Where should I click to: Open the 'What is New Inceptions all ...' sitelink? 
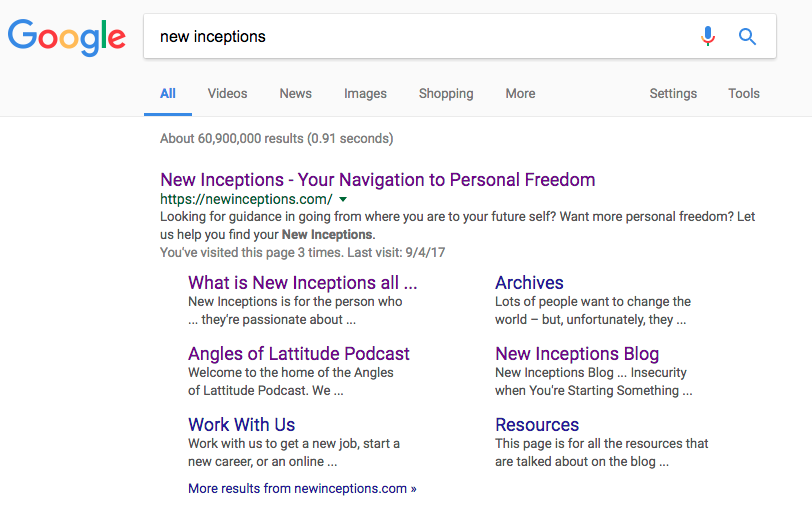302,283
